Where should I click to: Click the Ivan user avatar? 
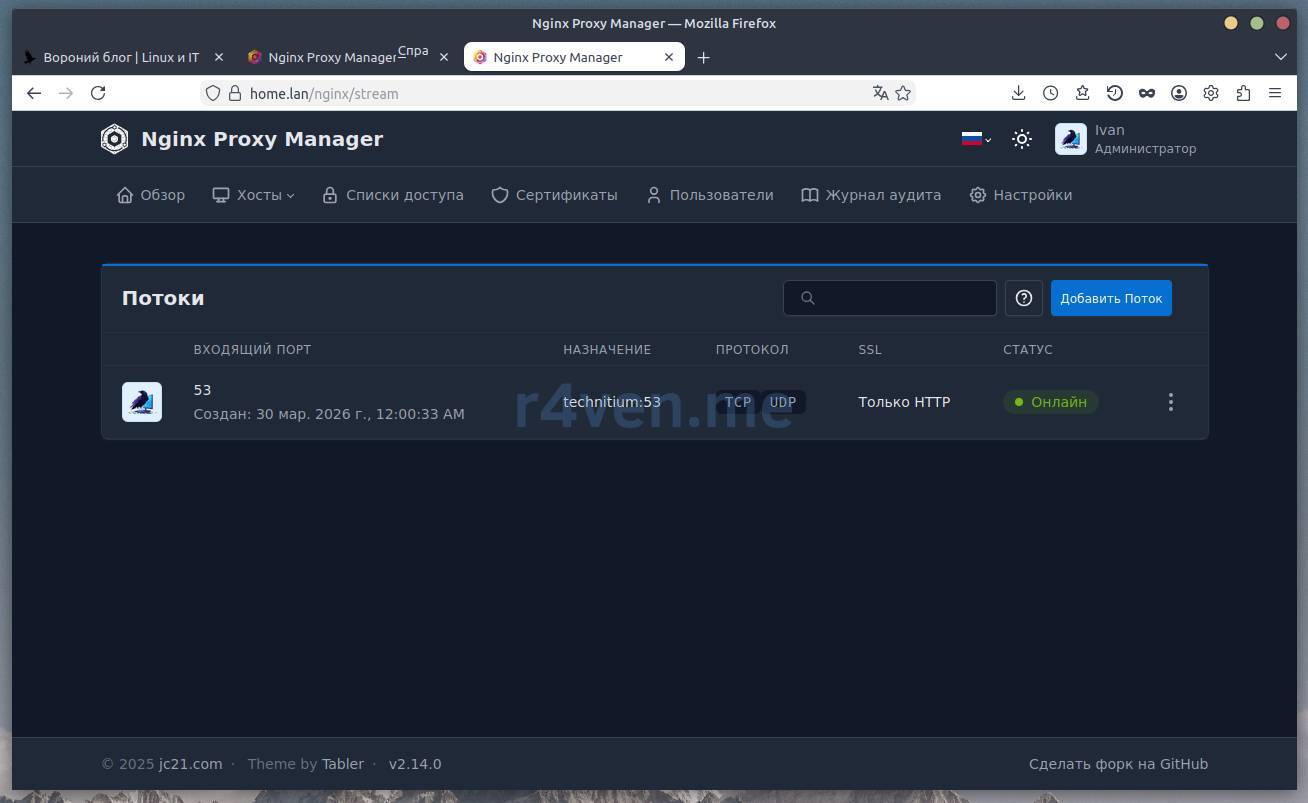tap(1070, 139)
